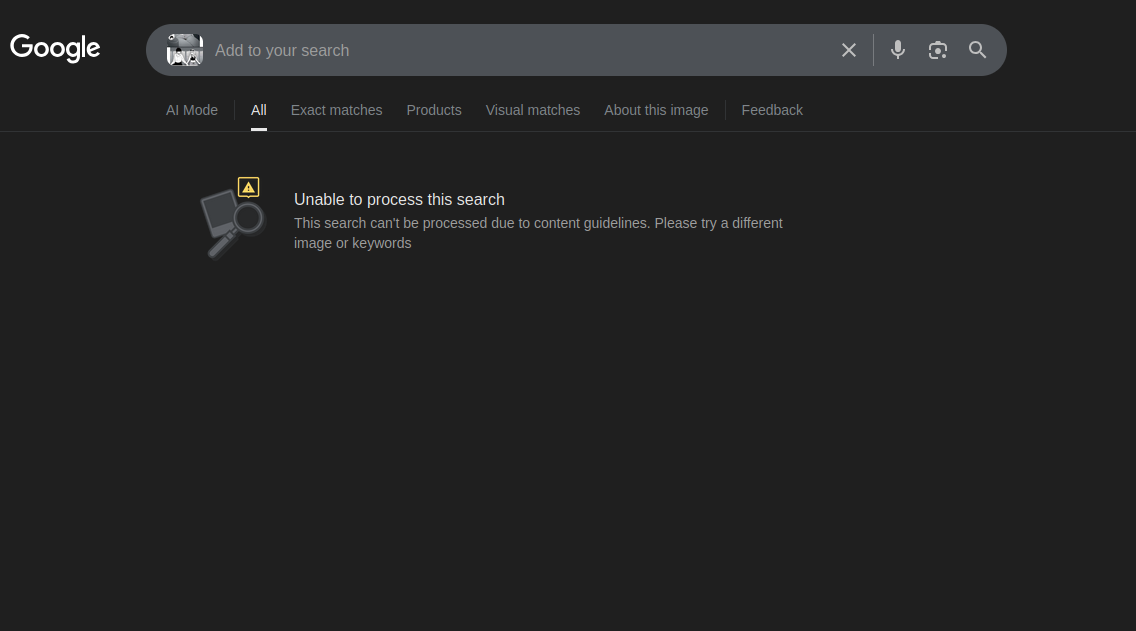Switch to the Products tab

tap(434, 110)
